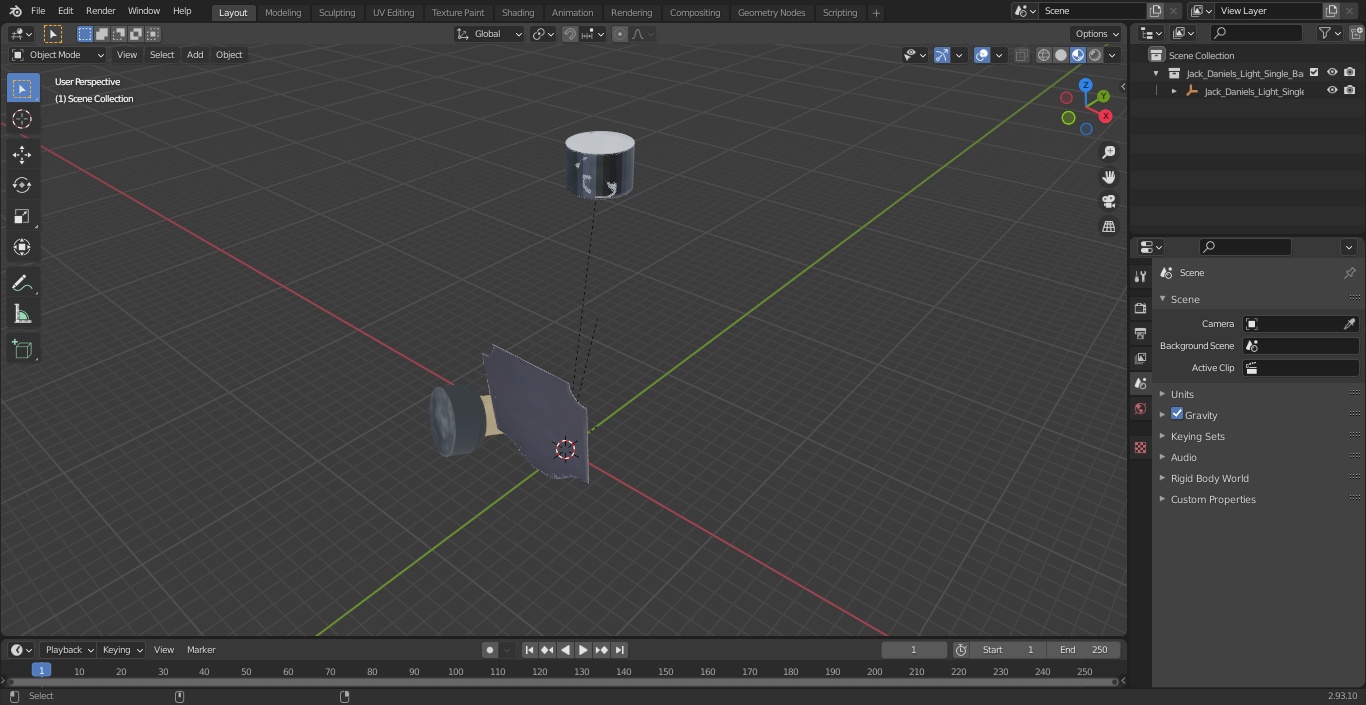1366x705 pixels.
Task: Open the Output properties tab
Action: click(1140, 333)
